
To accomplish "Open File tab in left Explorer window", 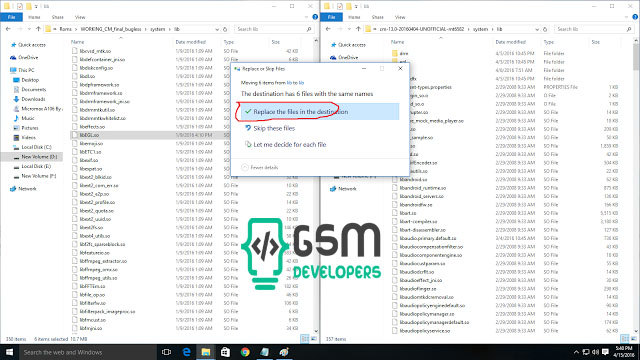I will (11, 17).
